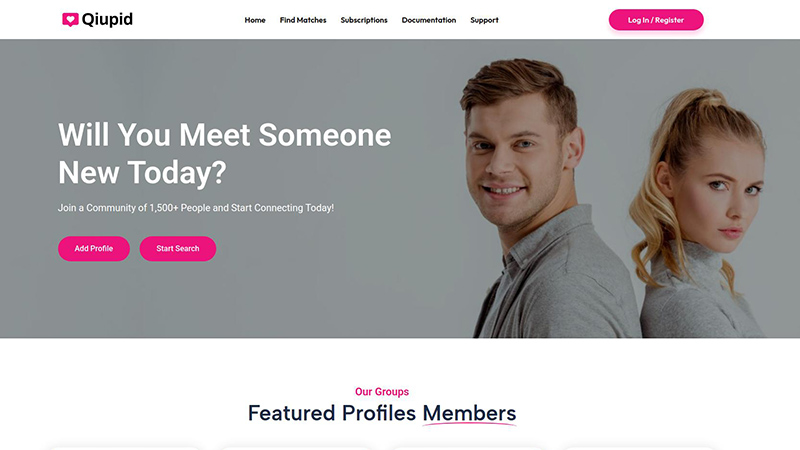800x450 pixels.
Task: Click the last featured profile card top edge
Action: 638,447
